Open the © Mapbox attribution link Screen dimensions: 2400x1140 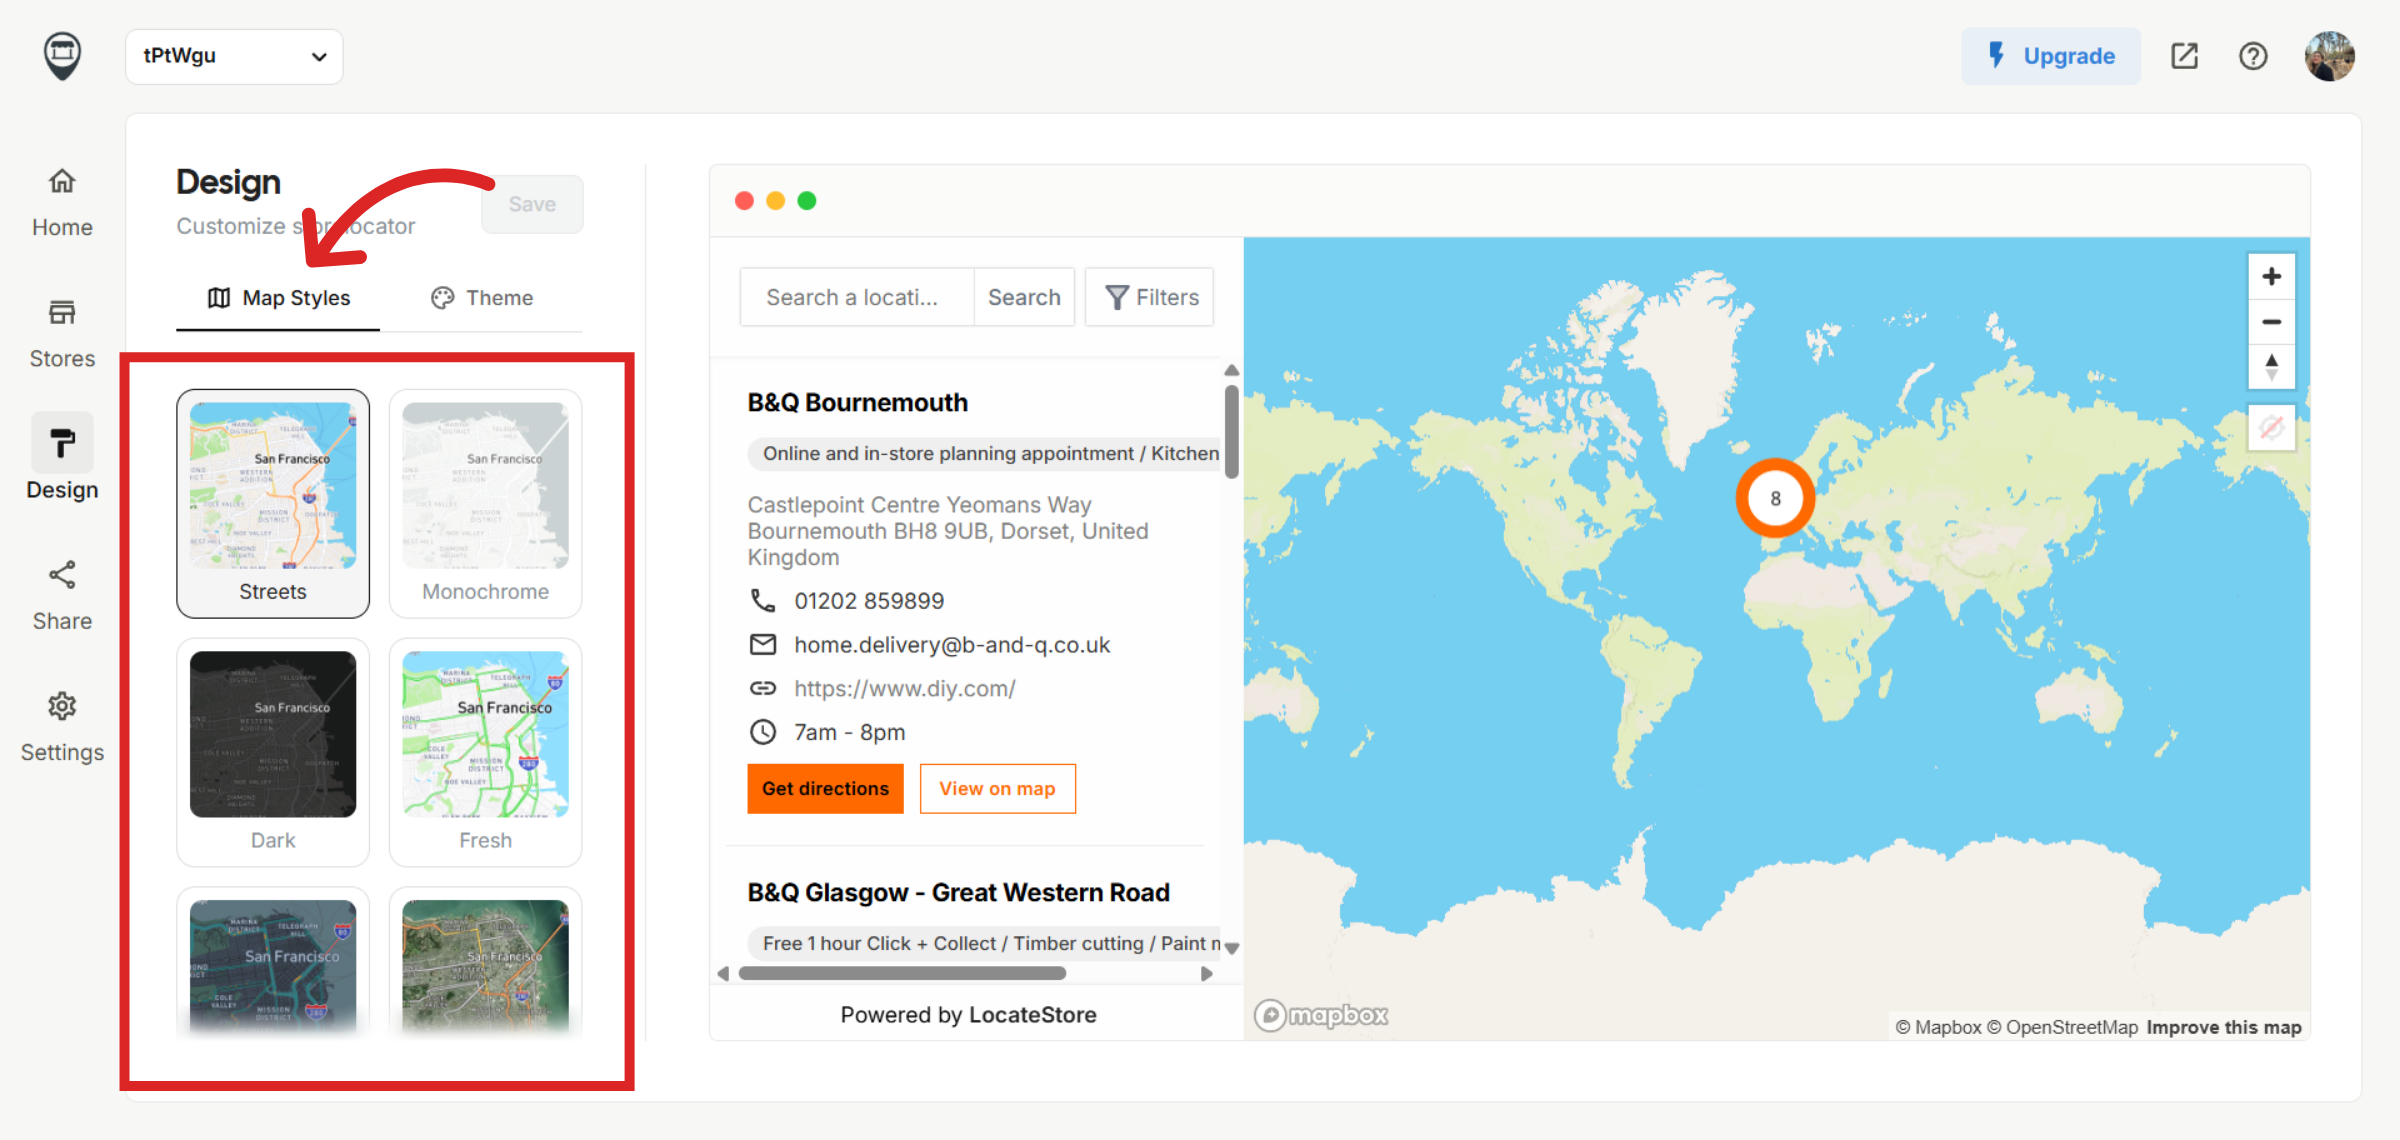[1938, 1027]
